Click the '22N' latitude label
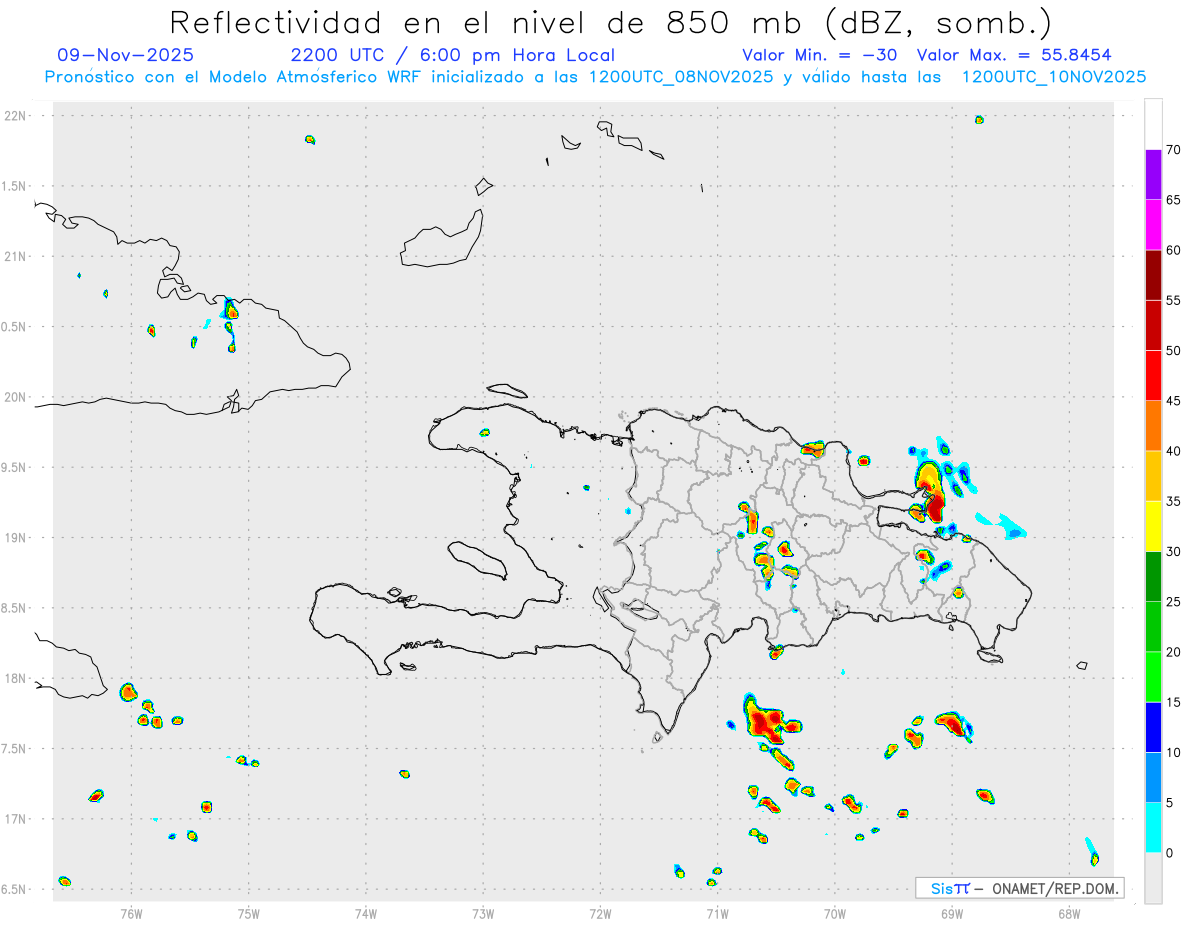Image resolution: width=1200 pixels, height=927 pixels. (17, 116)
